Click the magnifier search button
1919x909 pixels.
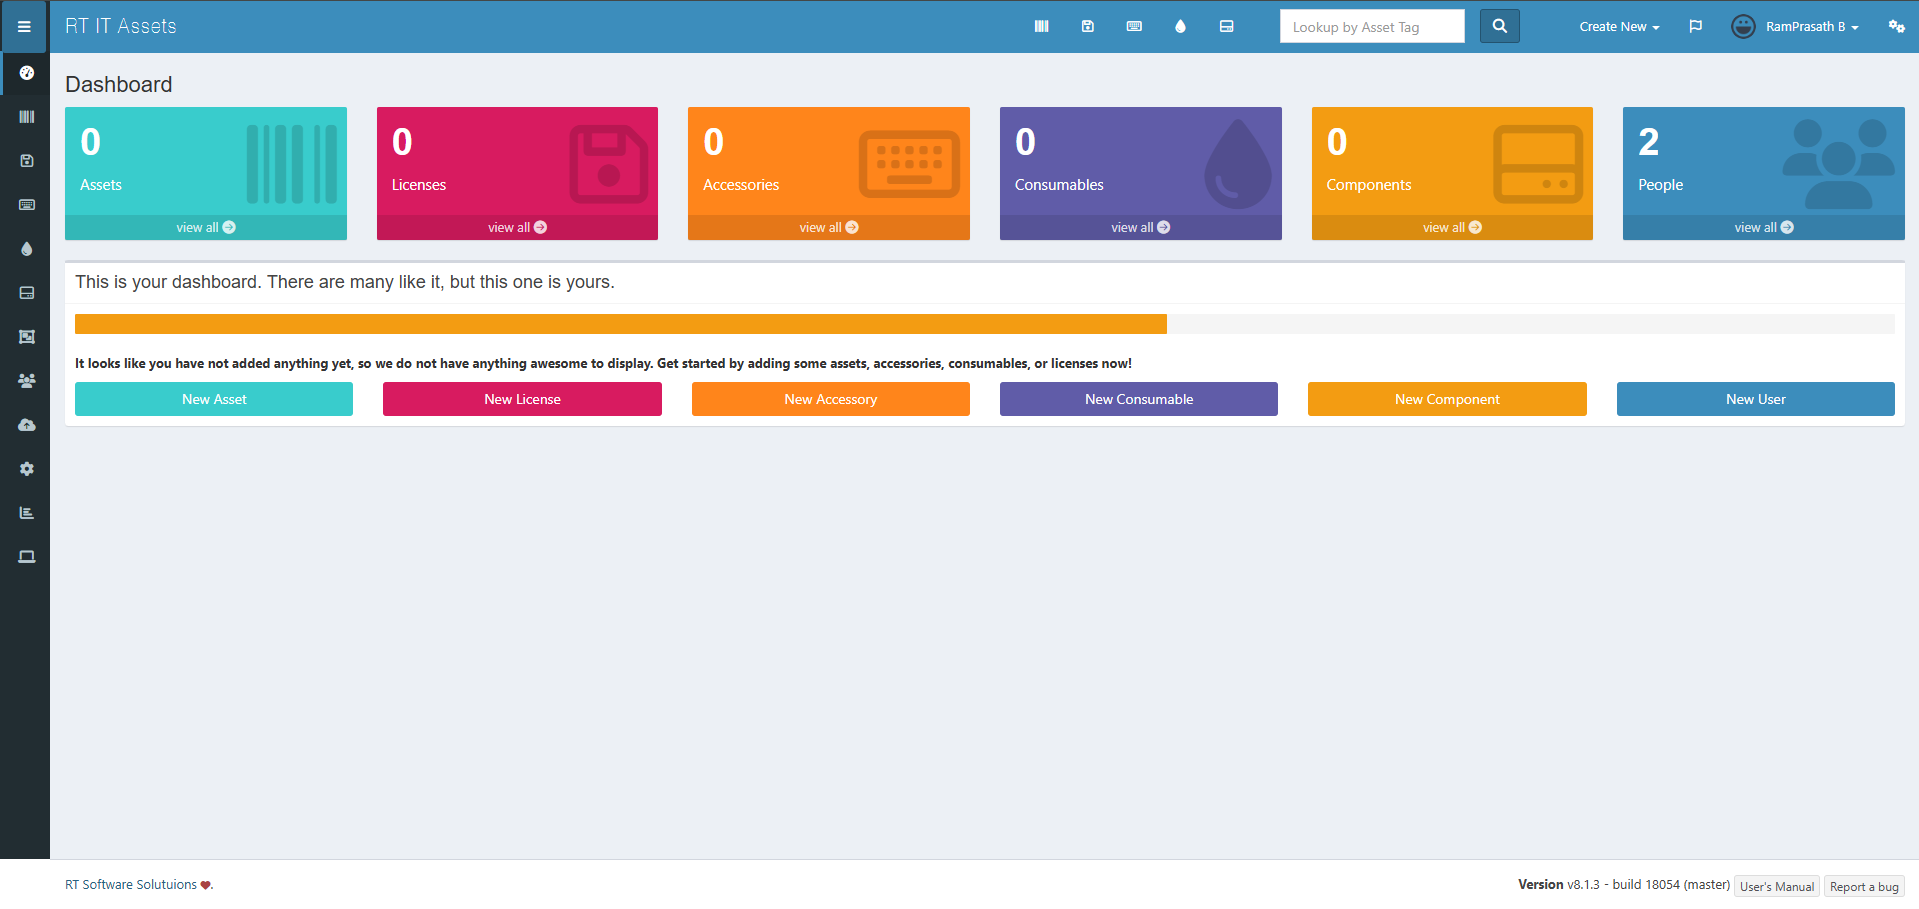[1499, 27]
